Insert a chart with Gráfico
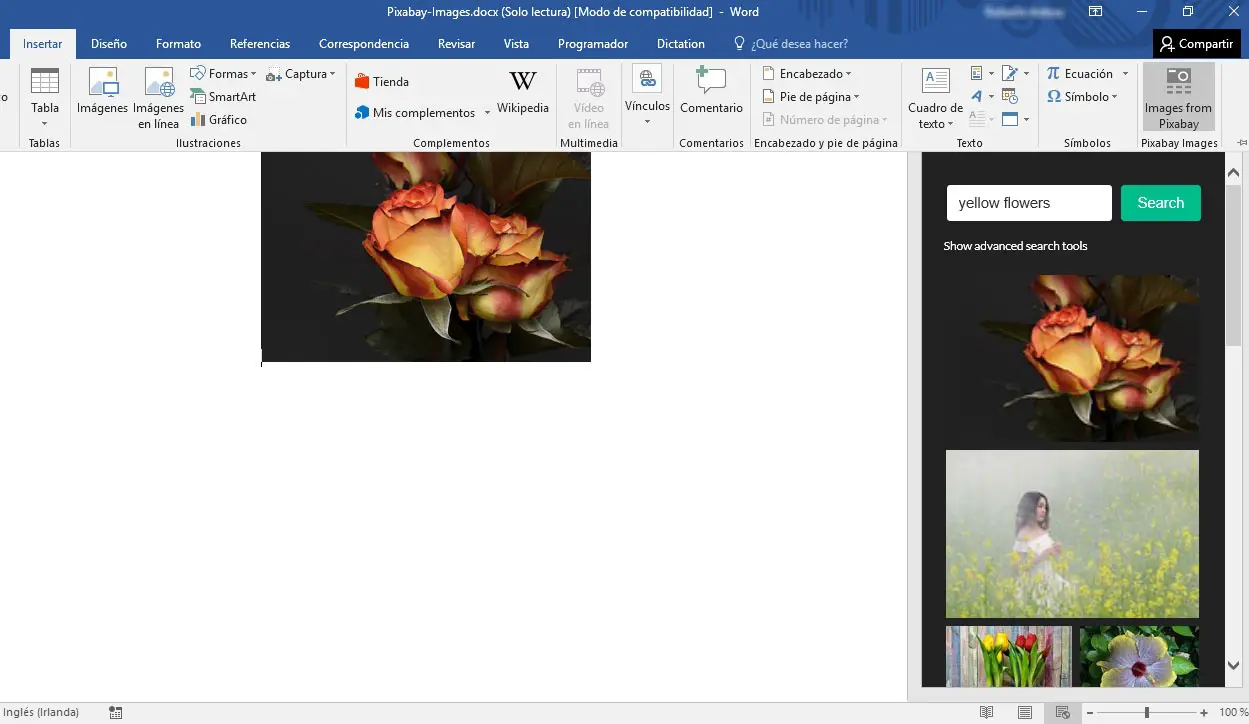Viewport: 1249px width, 724px height. click(x=219, y=120)
